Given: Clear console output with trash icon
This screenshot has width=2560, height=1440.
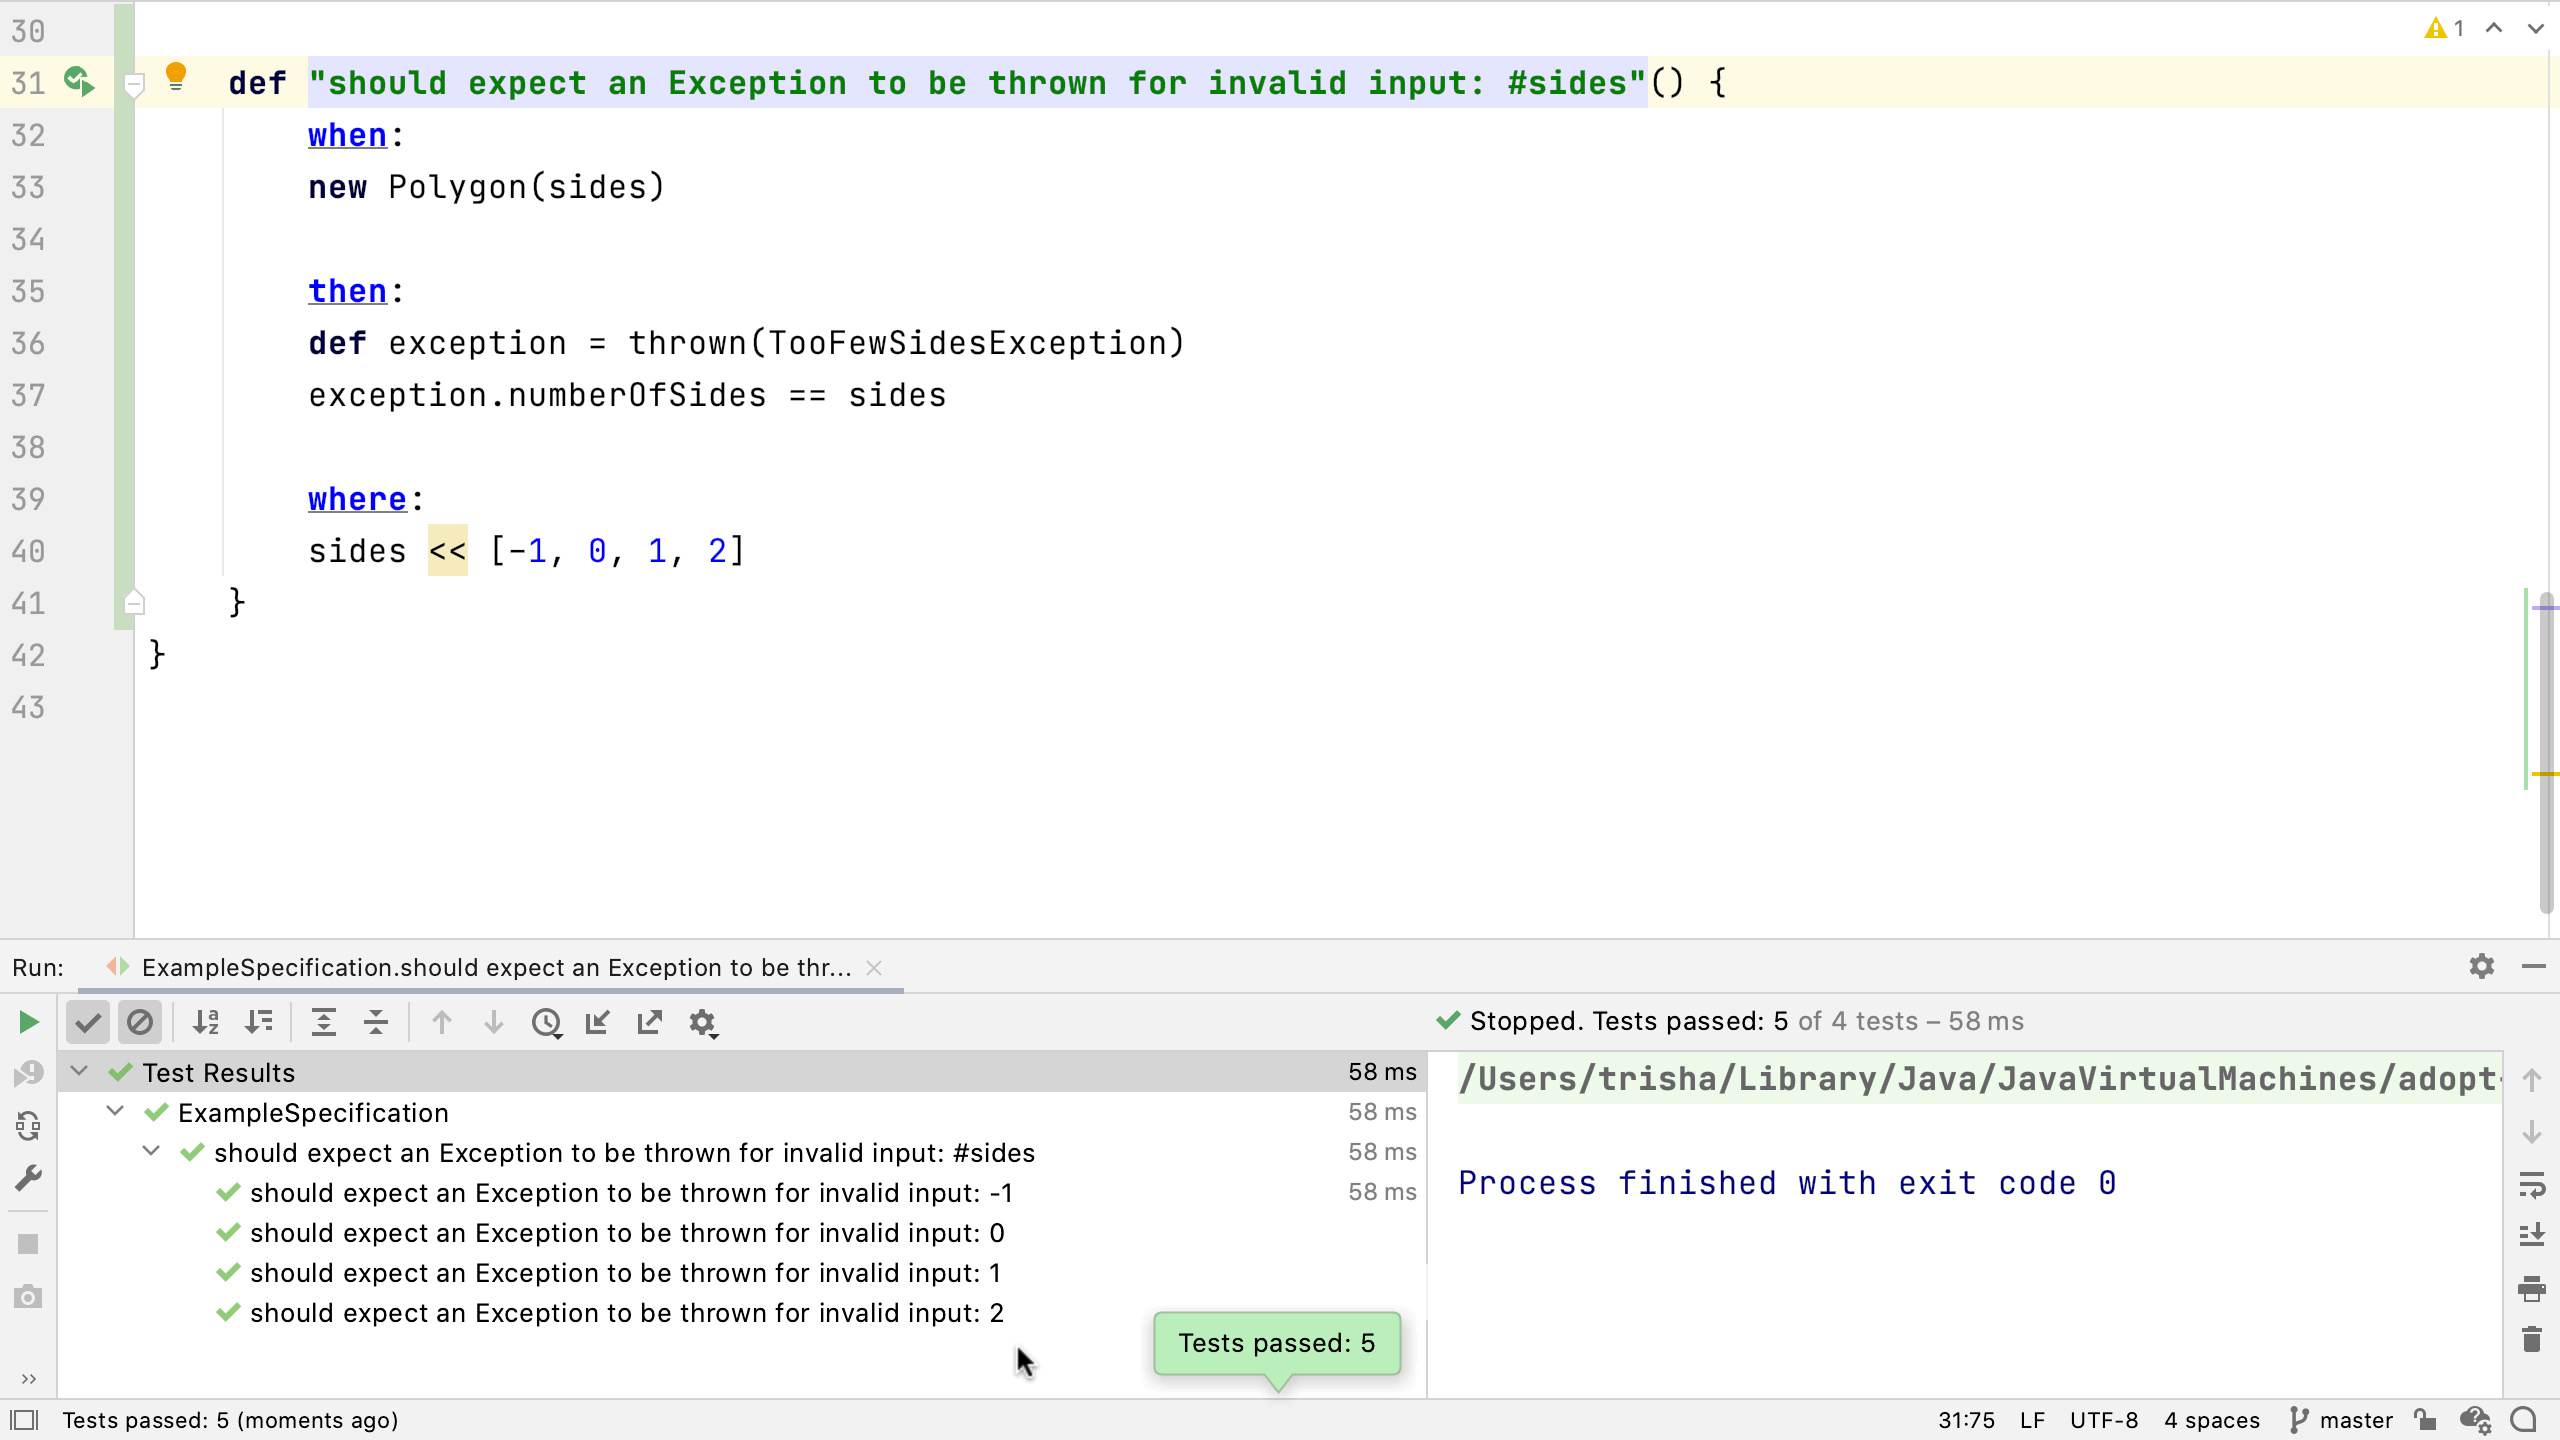Looking at the screenshot, I should click(2531, 1339).
